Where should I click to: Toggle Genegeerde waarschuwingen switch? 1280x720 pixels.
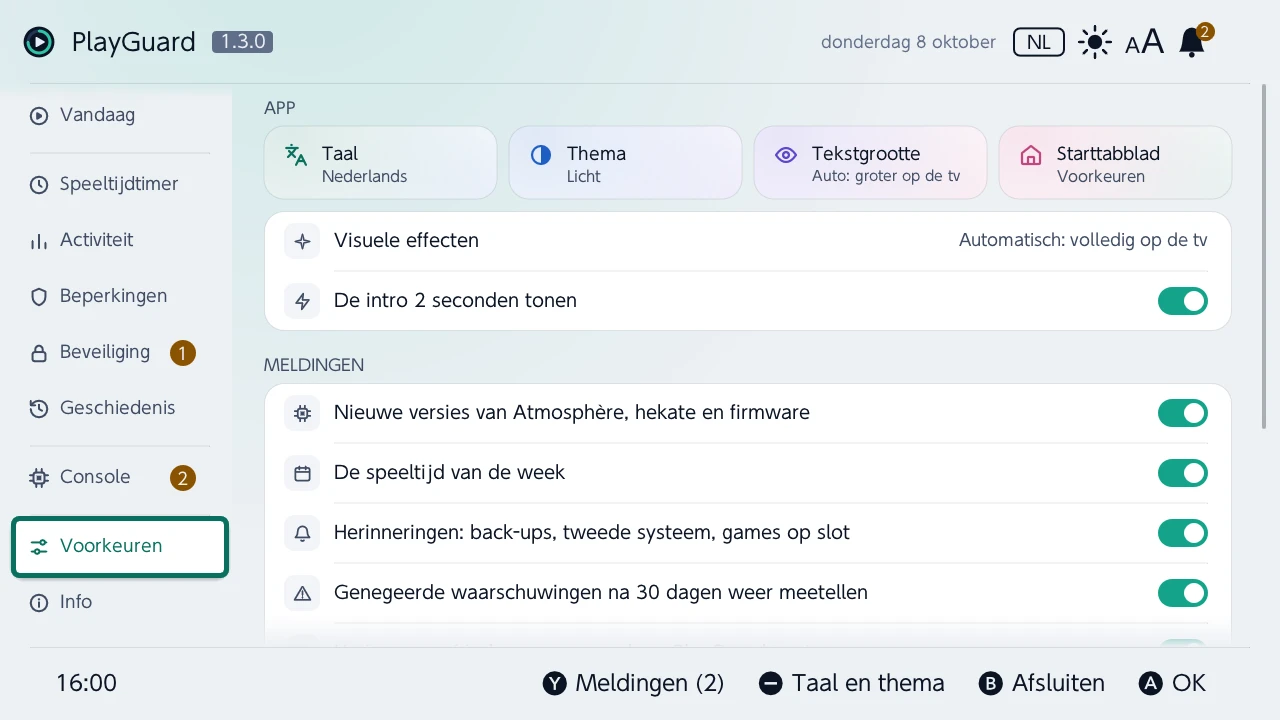pos(1183,593)
